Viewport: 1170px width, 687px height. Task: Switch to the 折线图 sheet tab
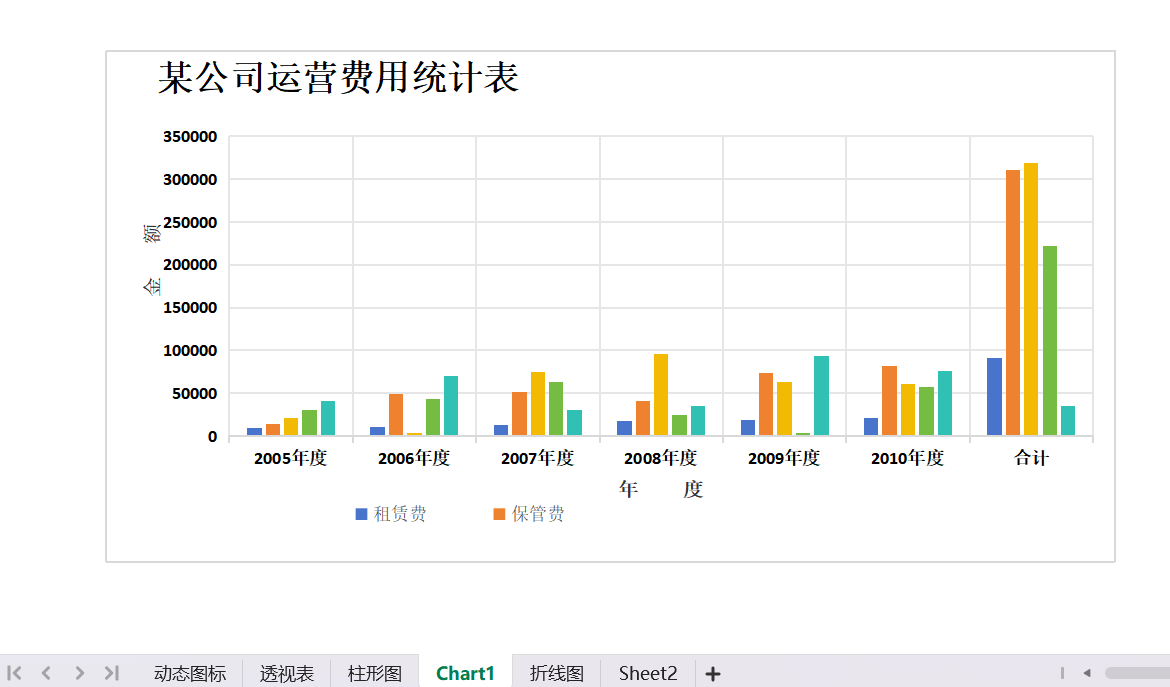(557, 673)
